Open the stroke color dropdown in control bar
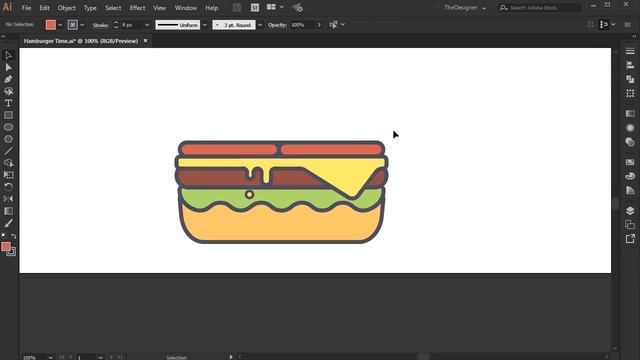The image size is (640, 360). click(82, 25)
